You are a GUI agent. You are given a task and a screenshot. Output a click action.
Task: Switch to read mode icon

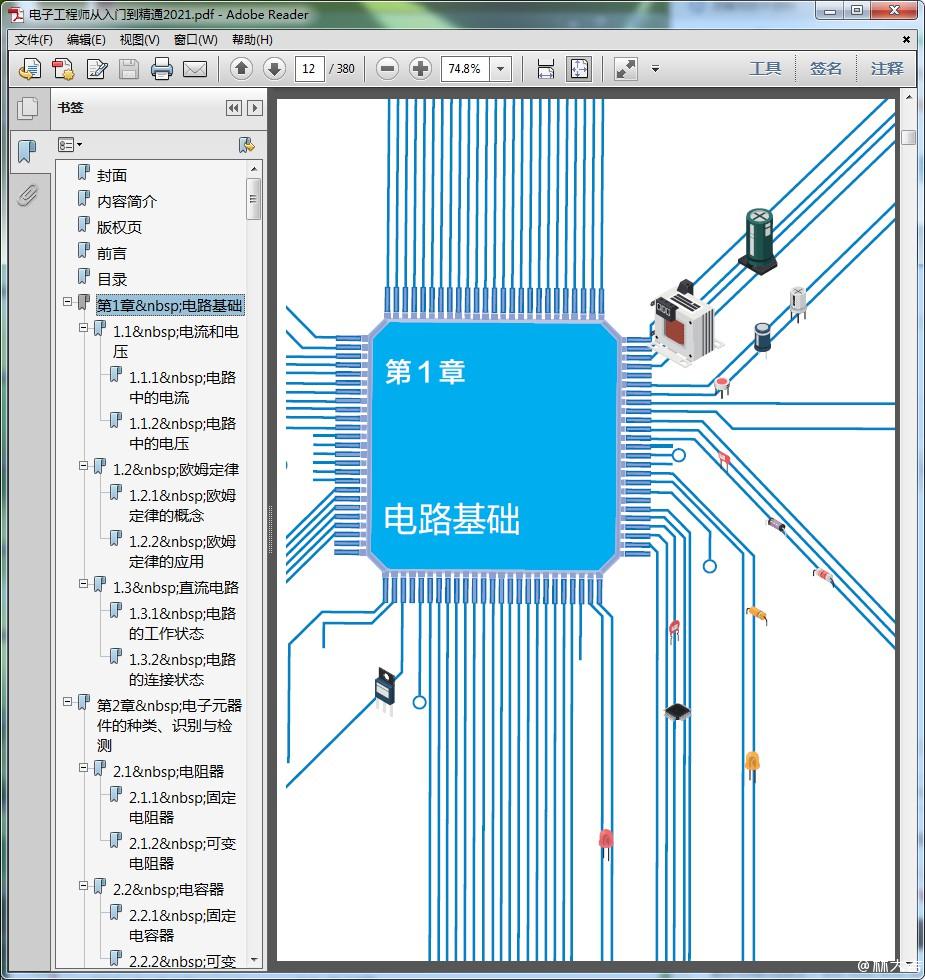(x=626, y=69)
